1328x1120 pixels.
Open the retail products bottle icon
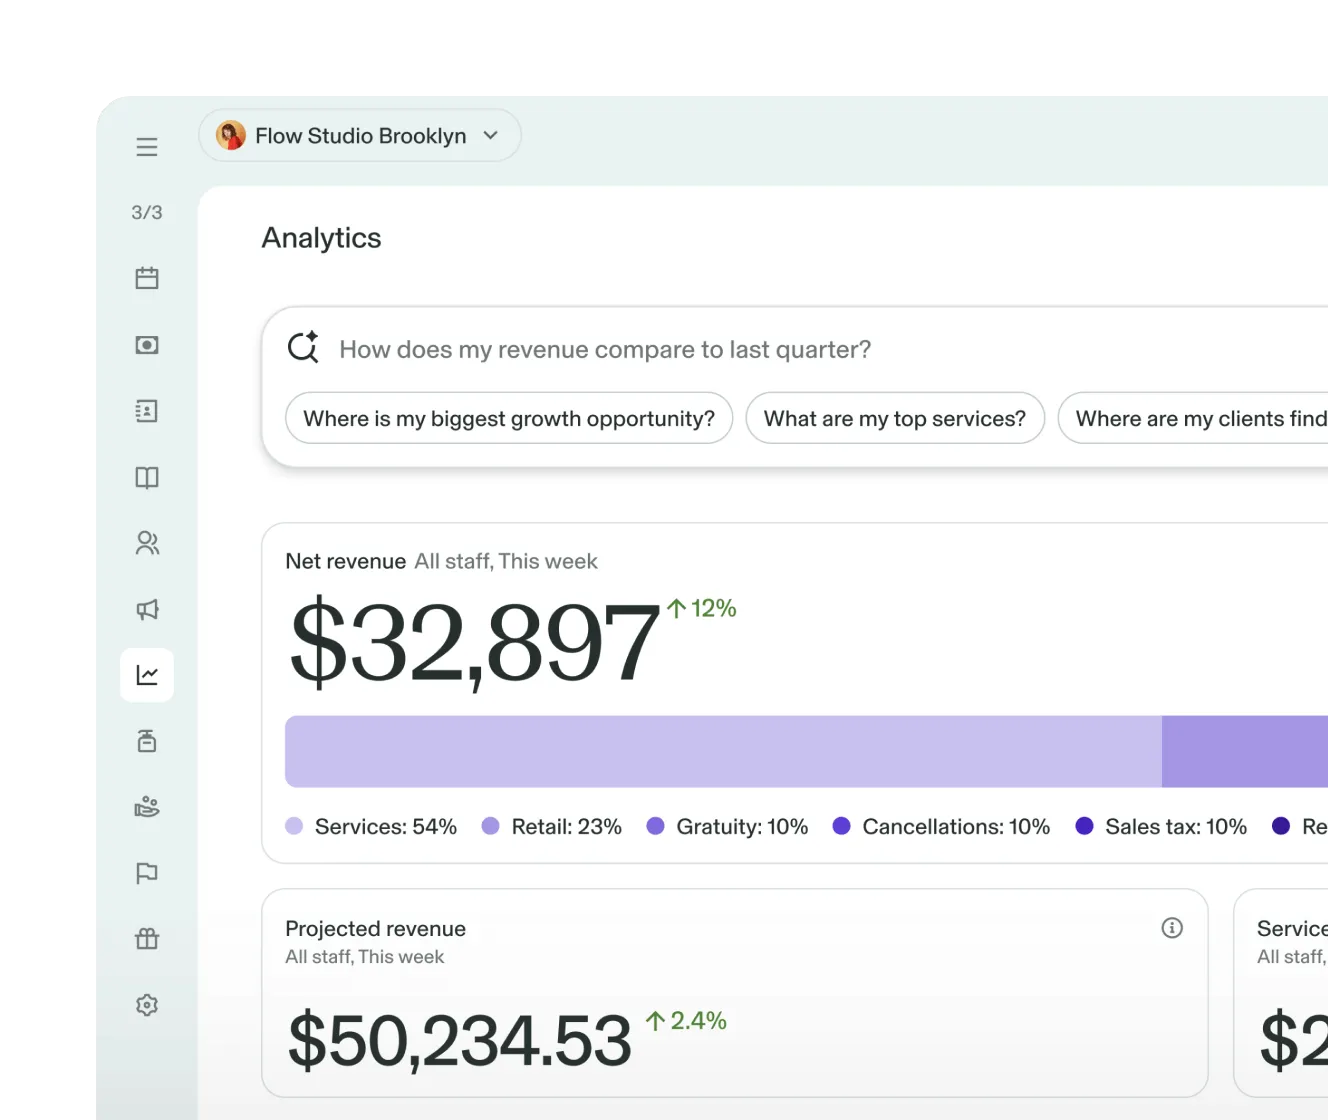coord(147,741)
